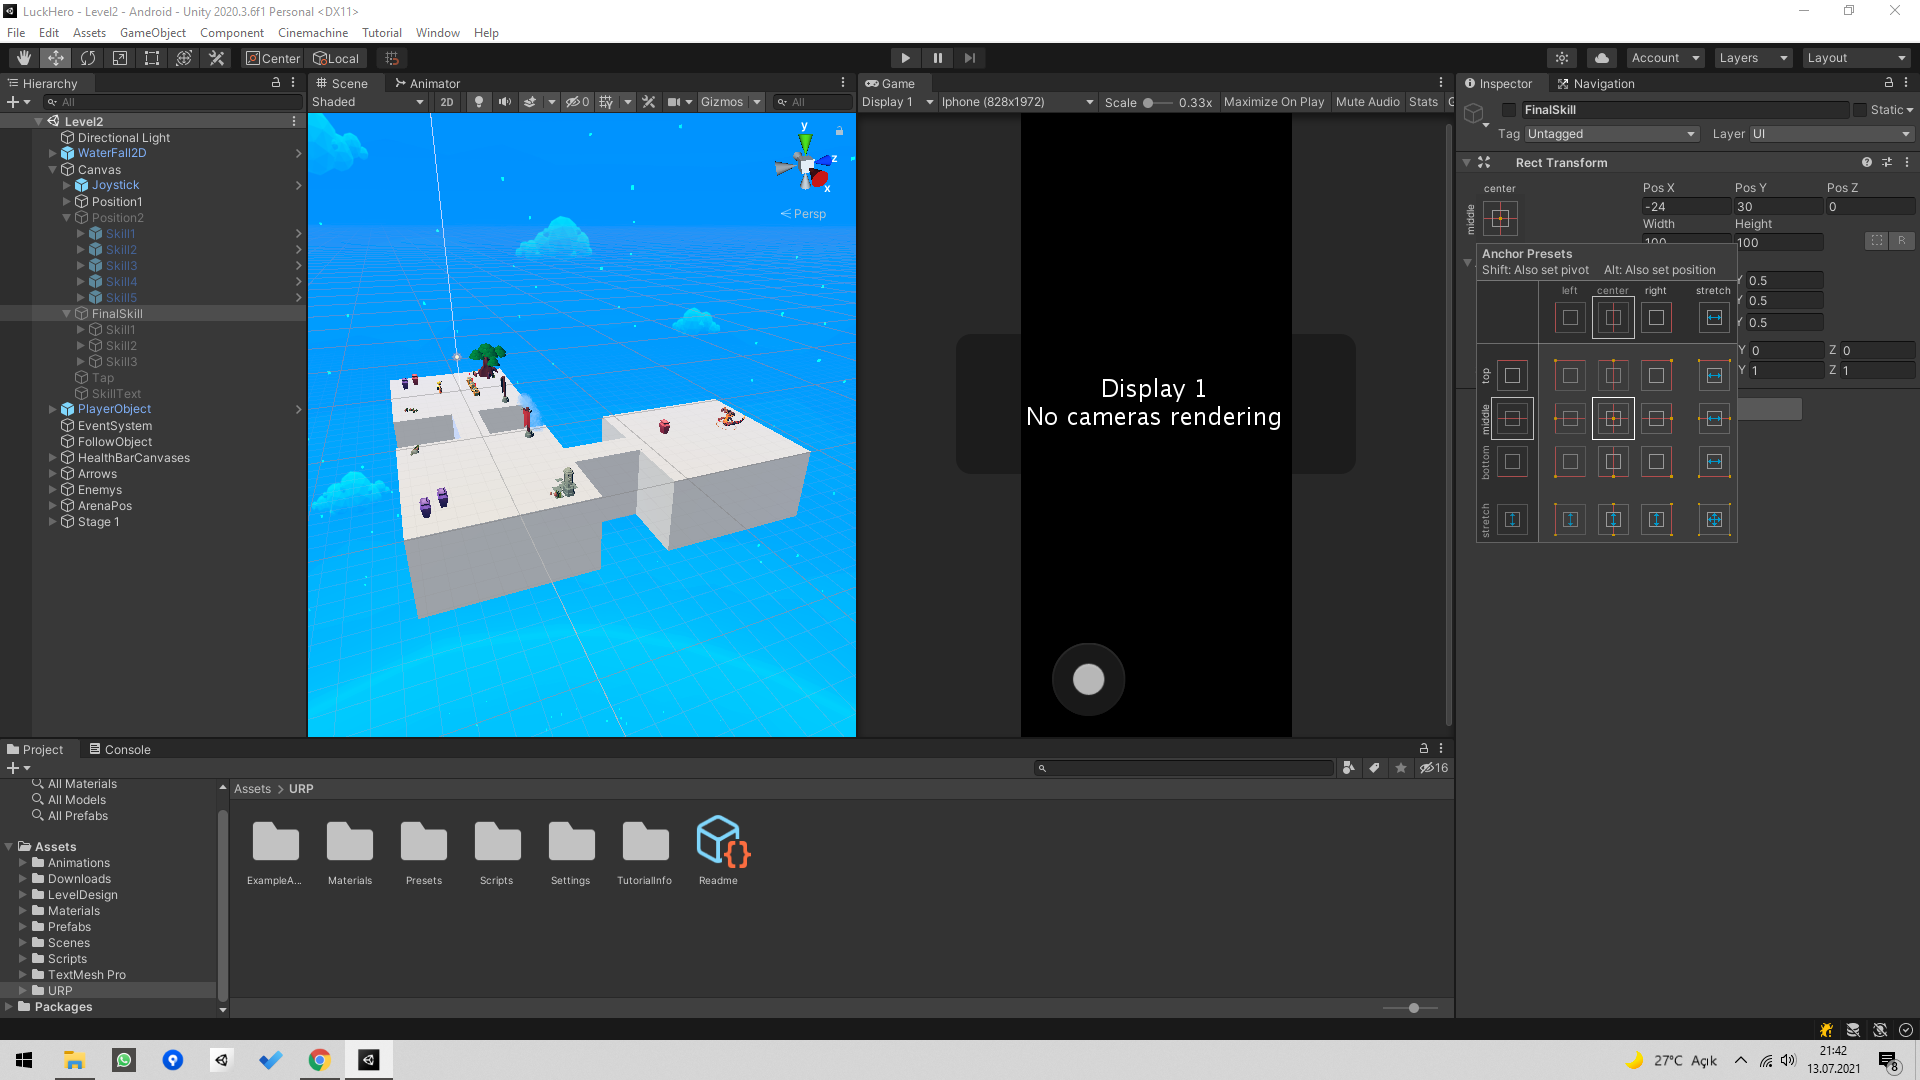The width and height of the screenshot is (1920, 1080).
Task: Select the Hand tool
Action: (23, 58)
